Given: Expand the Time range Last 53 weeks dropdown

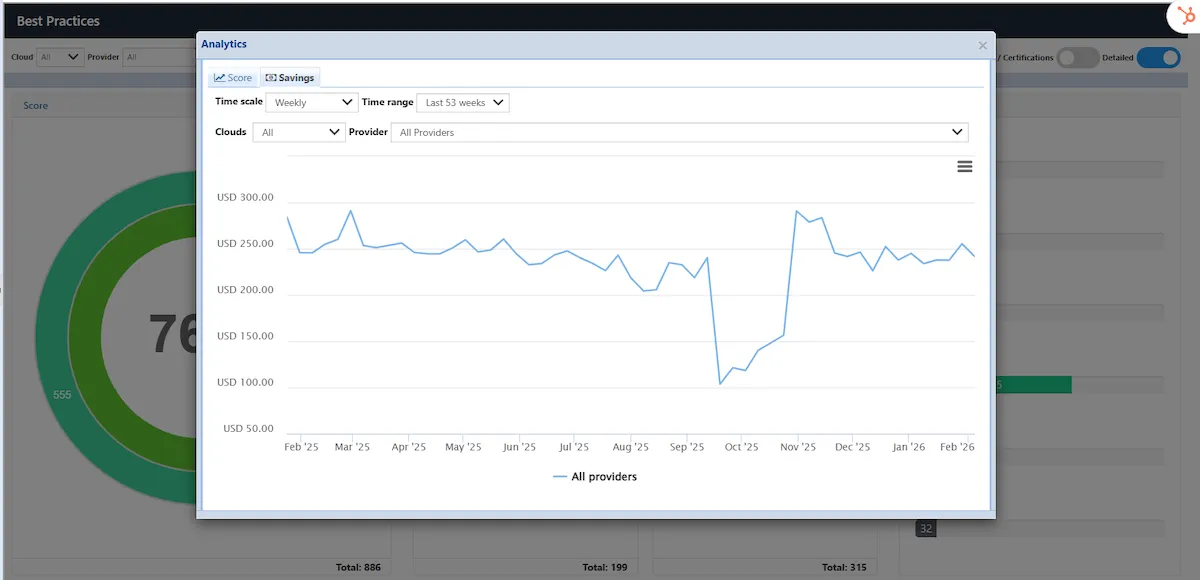Looking at the screenshot, I should (463, 102).
